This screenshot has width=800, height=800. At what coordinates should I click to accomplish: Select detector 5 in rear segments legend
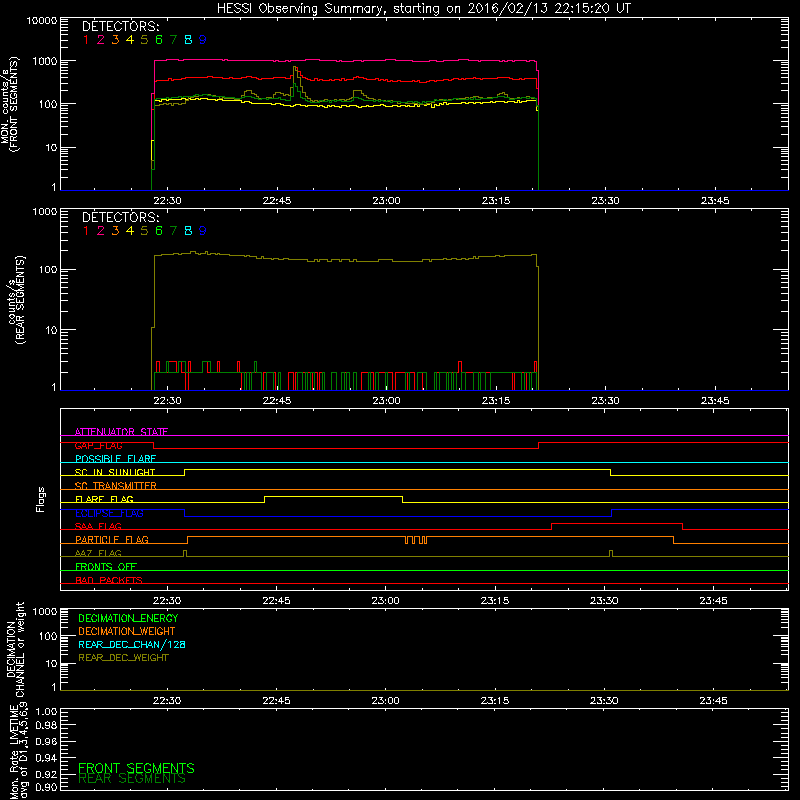(x=144, y=231)
